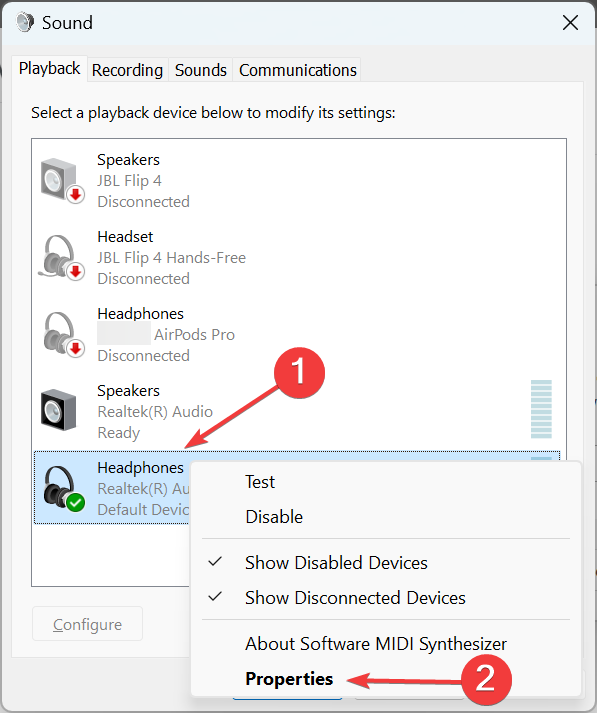This screenshot has height=713, width=597.
Task: Select the Realtek Speakers device icon
Action: (x=58, y=410)
